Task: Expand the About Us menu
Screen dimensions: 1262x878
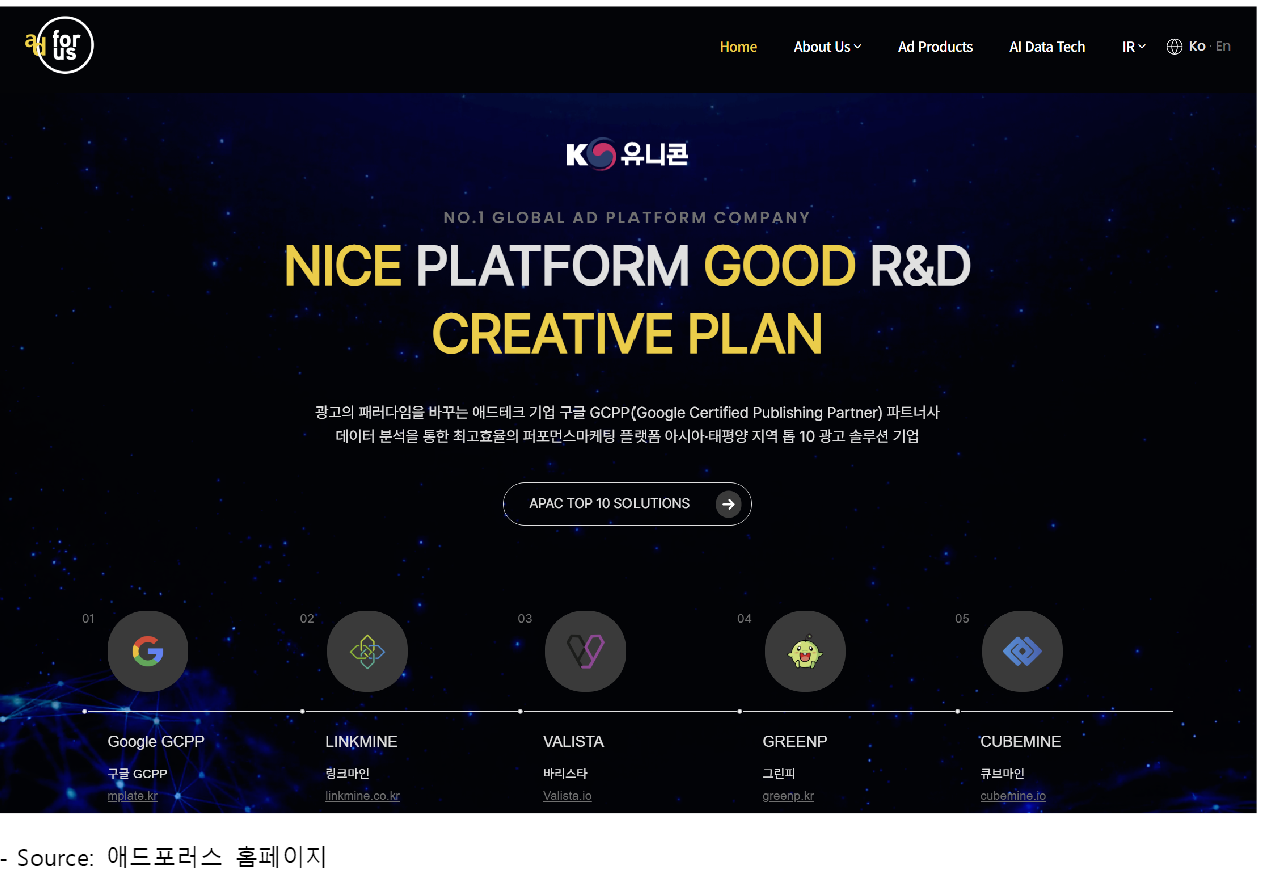Action: (x=827, y=47)
